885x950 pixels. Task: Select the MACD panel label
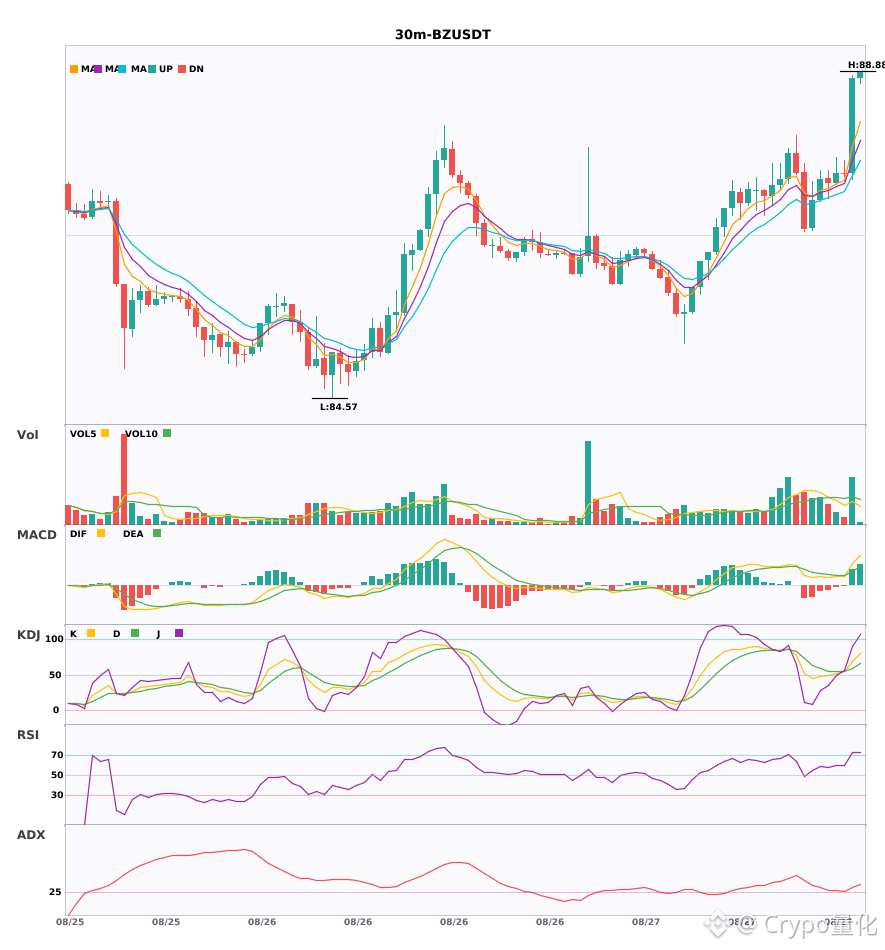point(36,535)
